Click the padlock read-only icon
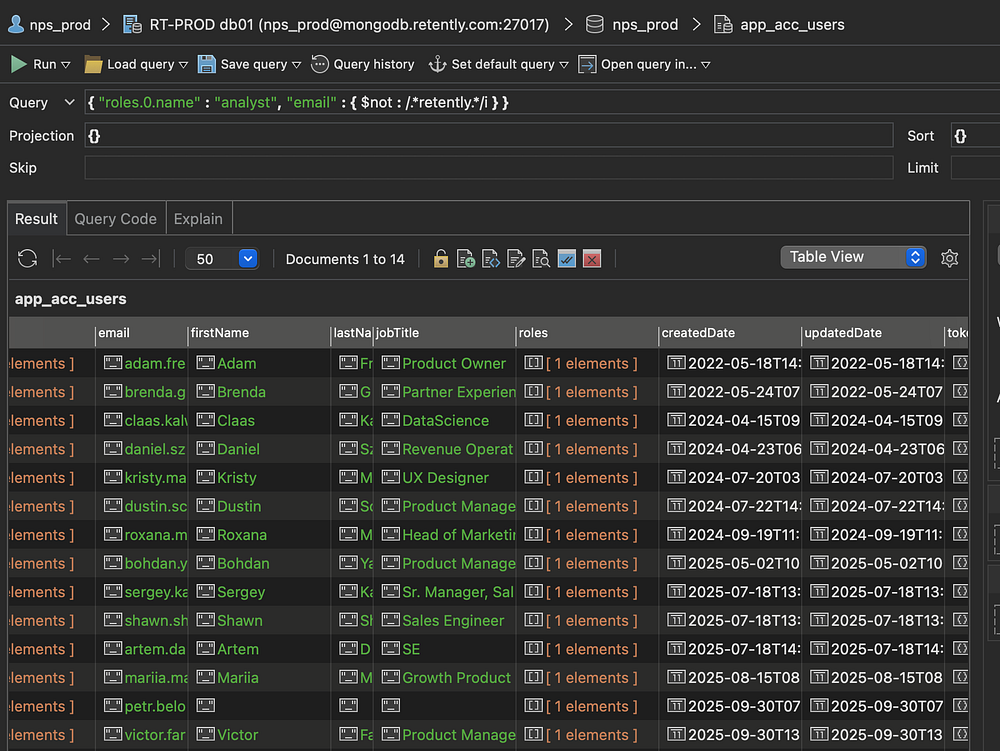Viewport: 1000px width, 751px height. [441, 259]
